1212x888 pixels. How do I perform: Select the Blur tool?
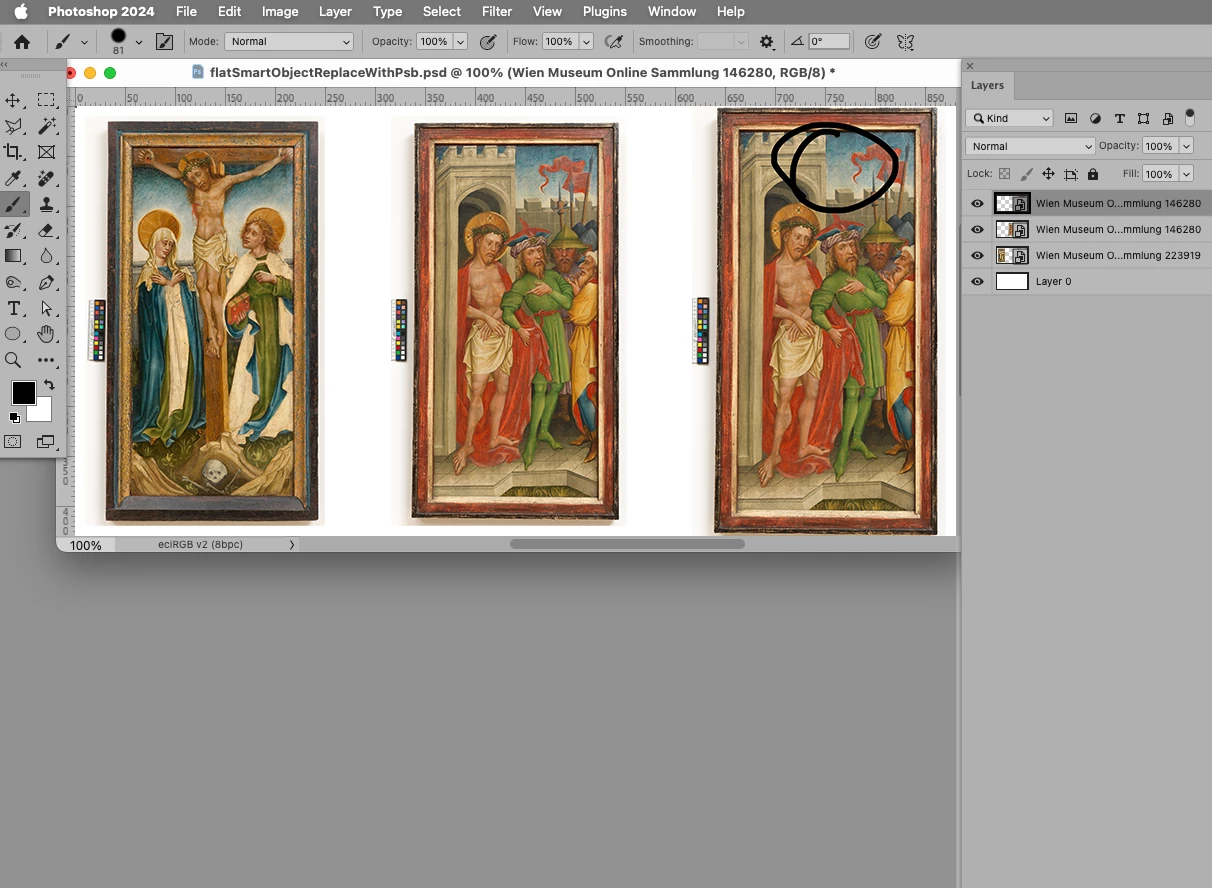pyautogui.click(x=46, y=256)
